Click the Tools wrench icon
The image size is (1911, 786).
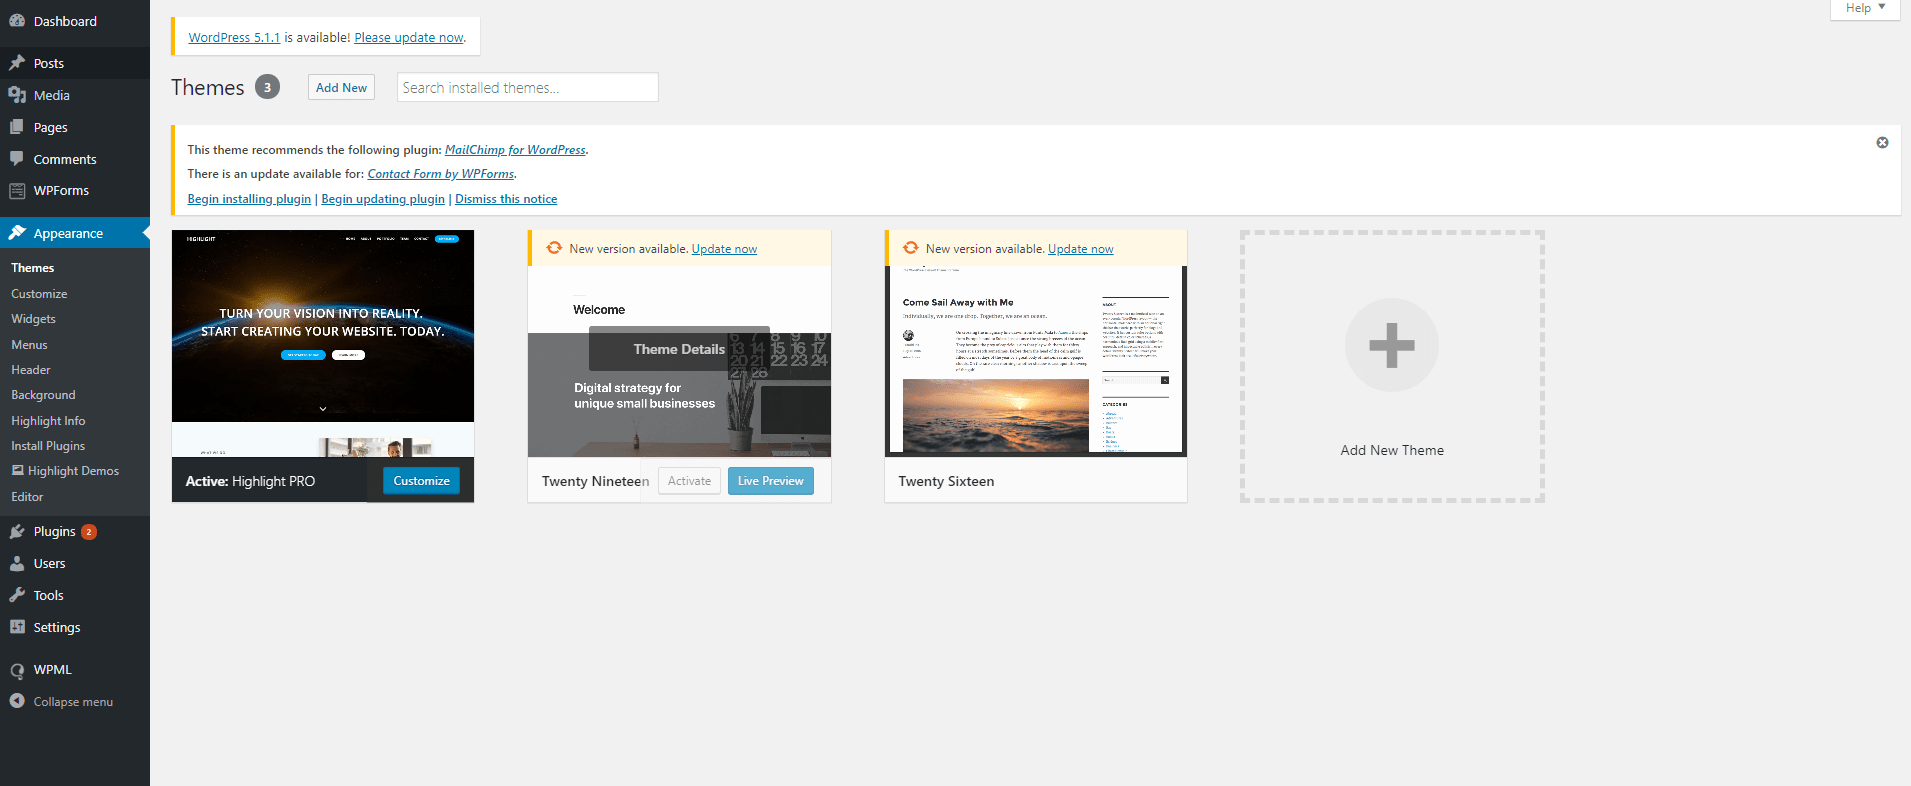(17, 595)
